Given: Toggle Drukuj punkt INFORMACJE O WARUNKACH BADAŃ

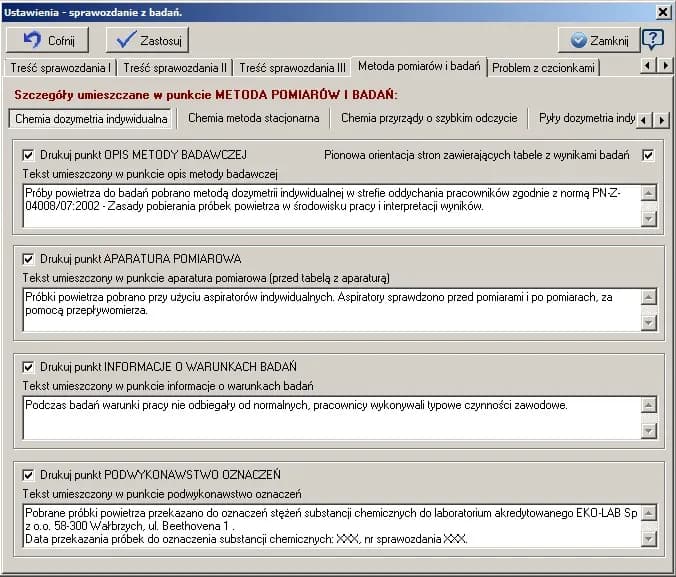Looking at the screenshot, I should (28, 367).
